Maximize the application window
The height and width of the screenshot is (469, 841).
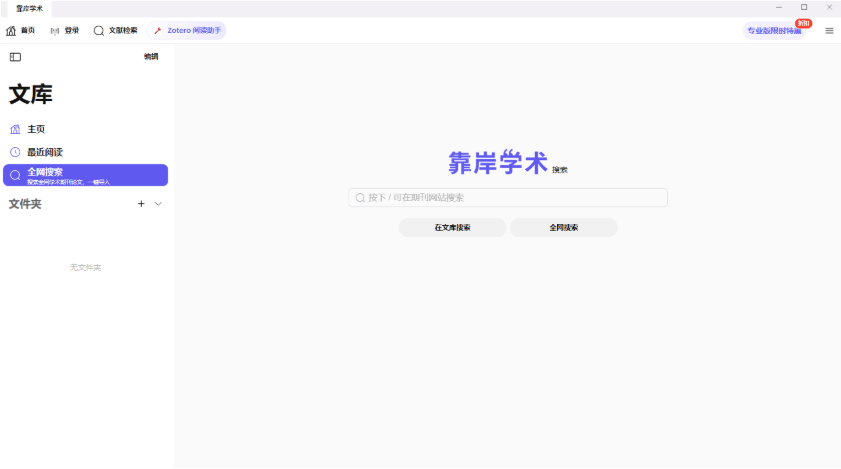pos(804,8)
